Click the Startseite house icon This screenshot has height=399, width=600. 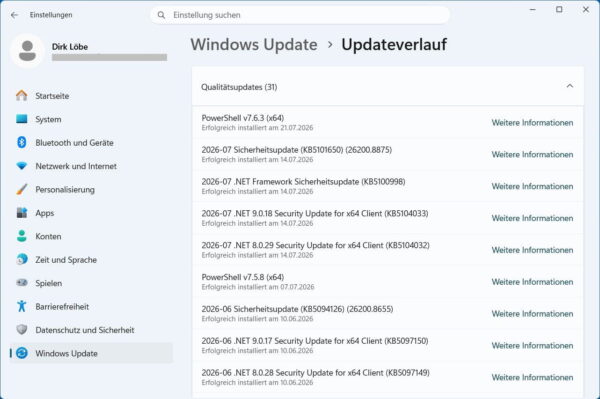click(x=22, y=96)
